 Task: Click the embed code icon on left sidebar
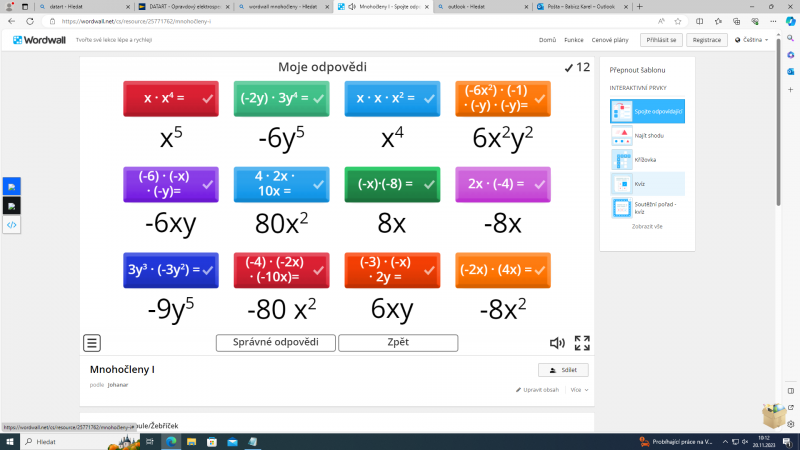click(11, 225)
